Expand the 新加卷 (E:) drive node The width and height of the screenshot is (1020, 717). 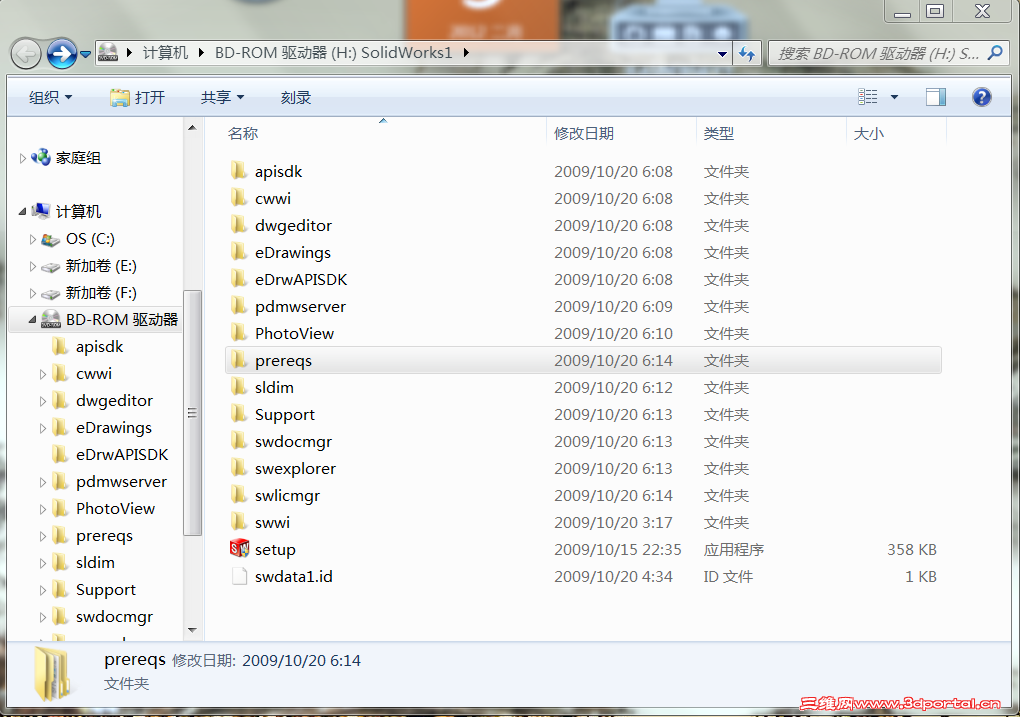33,266
